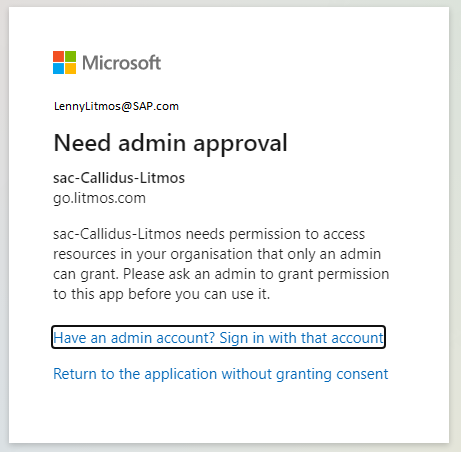Image resolution: width=461 pixels, height=452 pixels.
Task: Click the blue square of Microsoft logo
Action: tap(58, 68)
